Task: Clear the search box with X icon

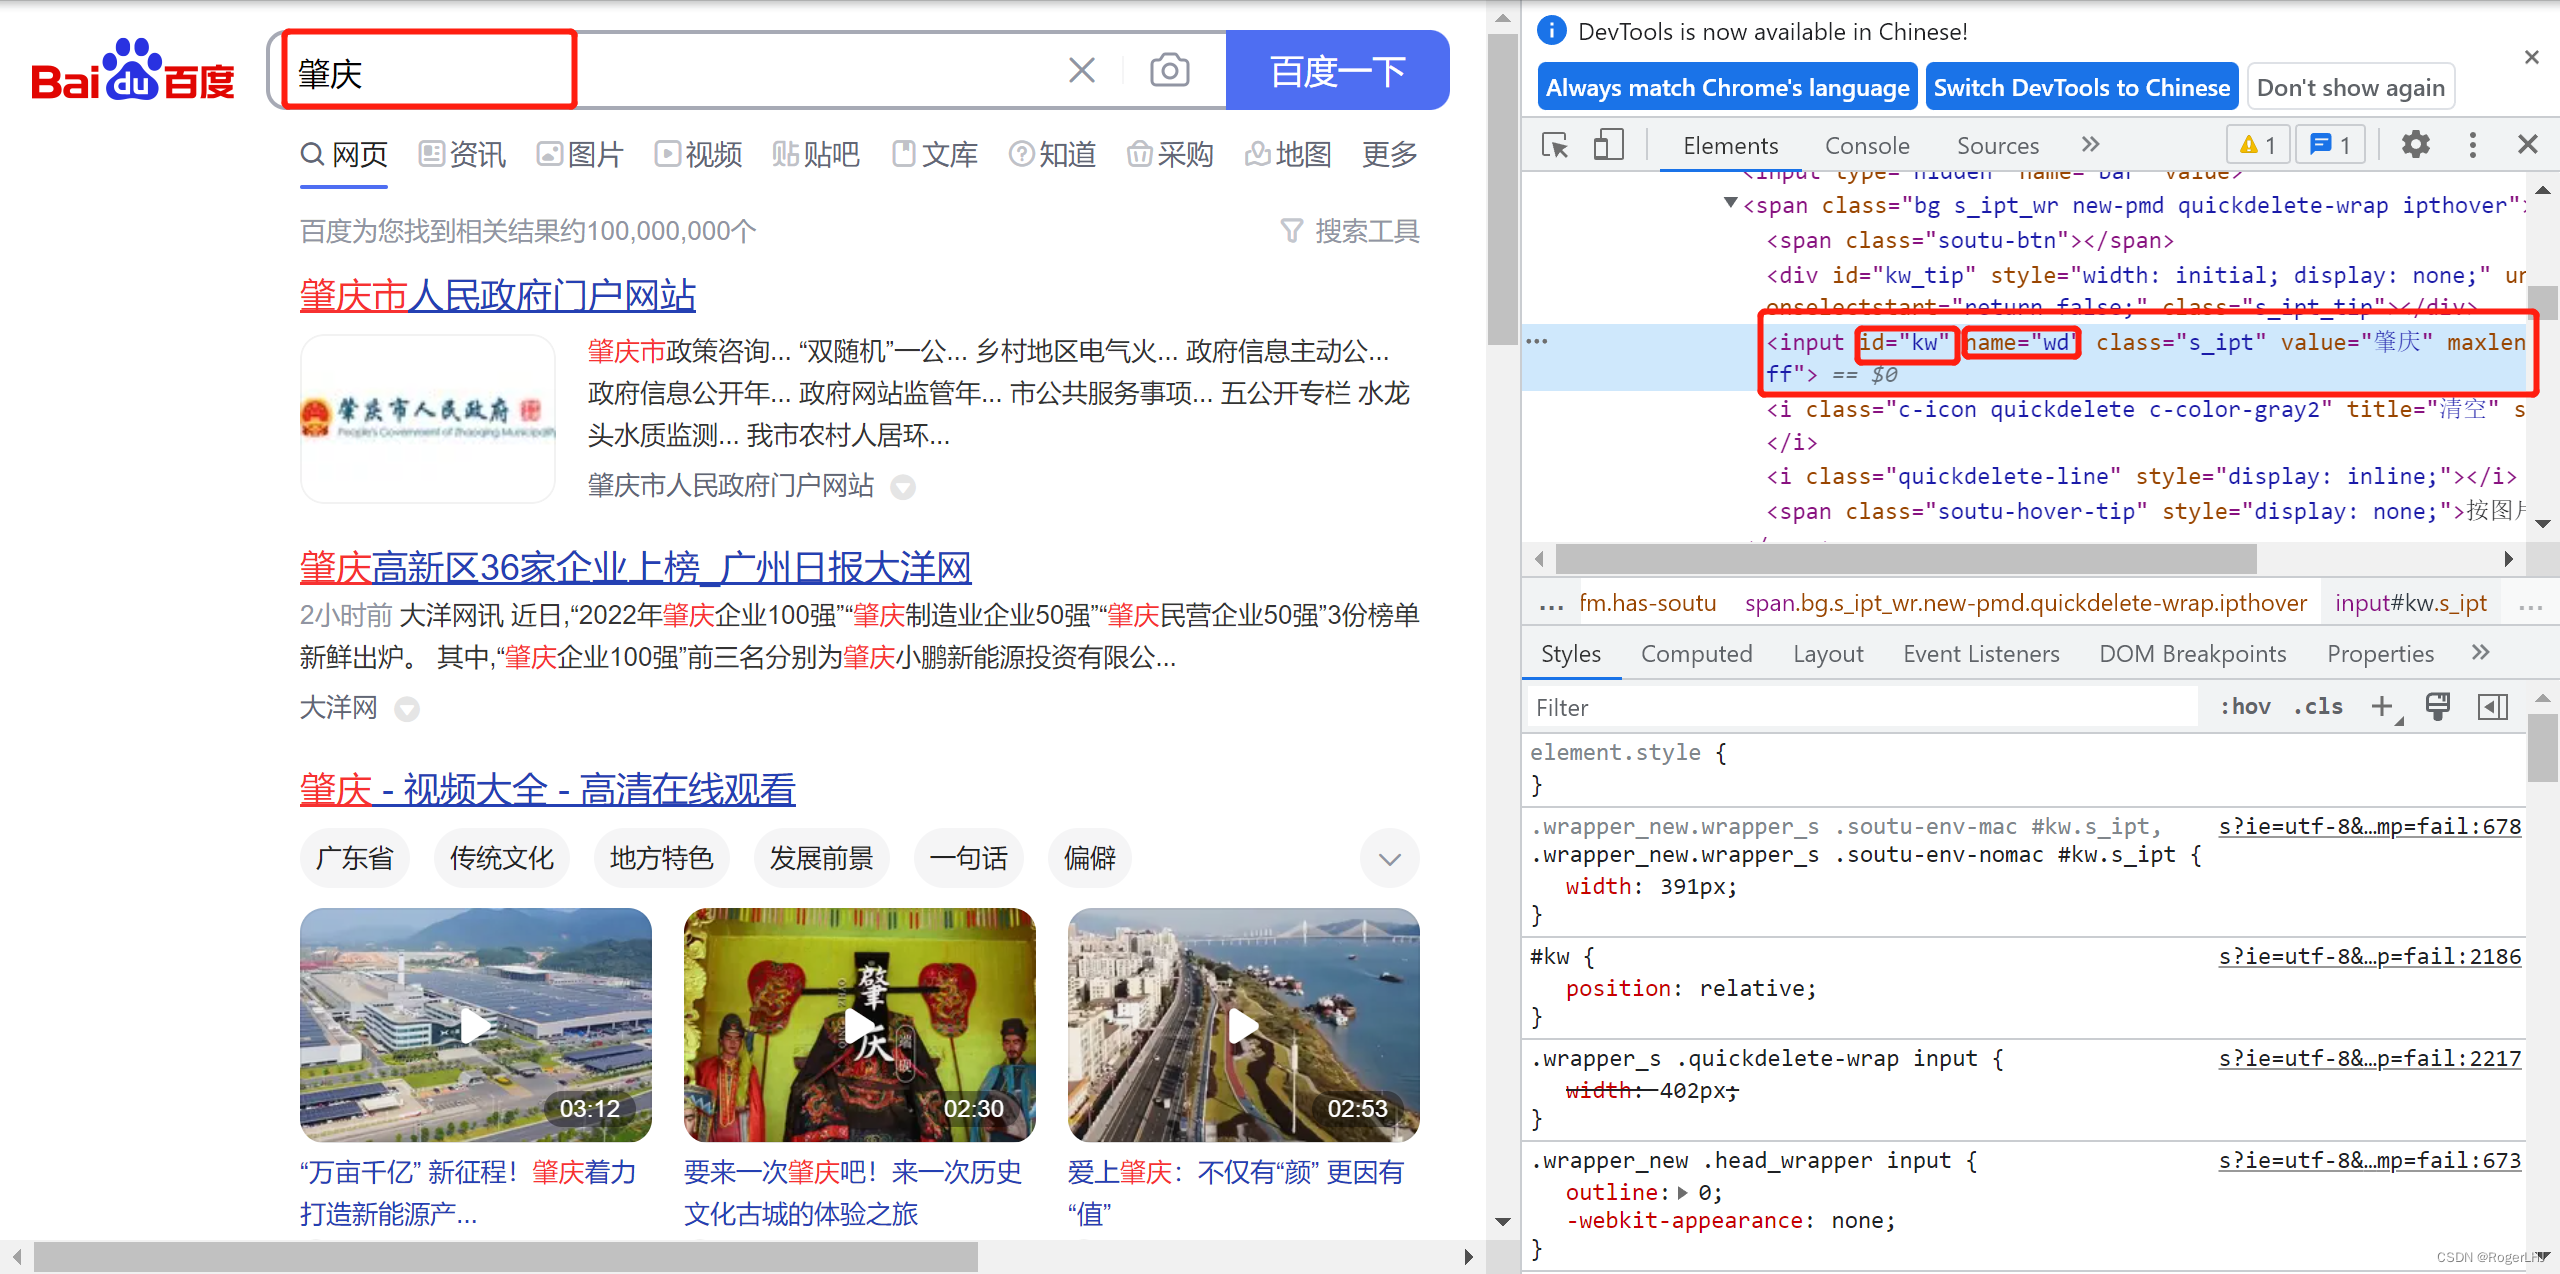Action: pos(1082,70)
